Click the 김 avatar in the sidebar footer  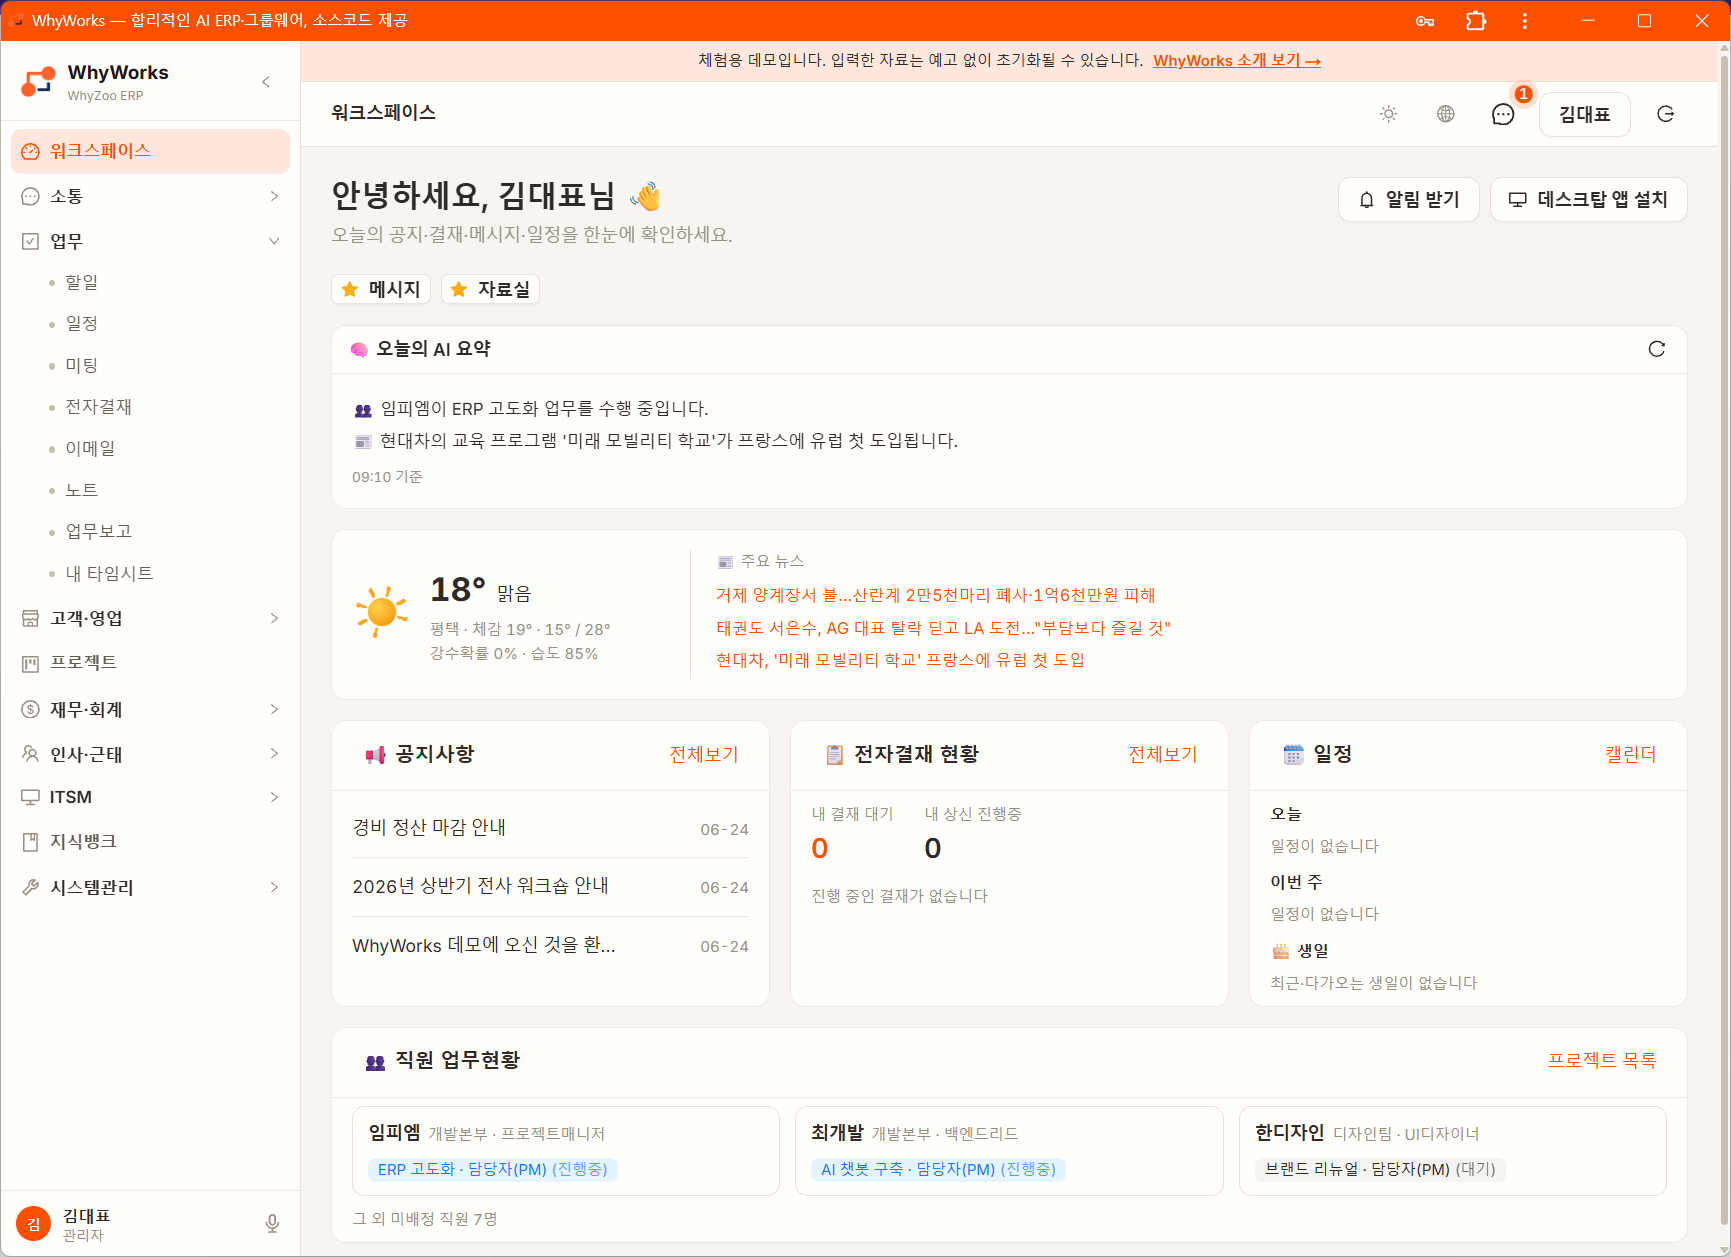[33, 1224]
